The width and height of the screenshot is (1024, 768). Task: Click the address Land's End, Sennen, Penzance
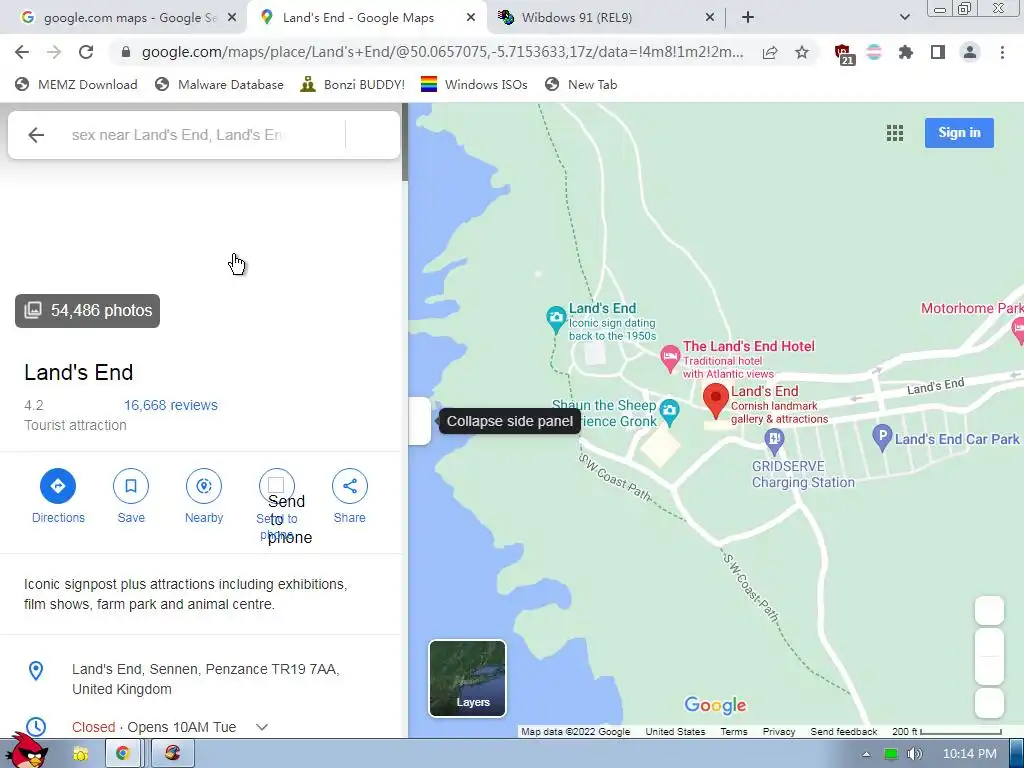coord(206,679)
